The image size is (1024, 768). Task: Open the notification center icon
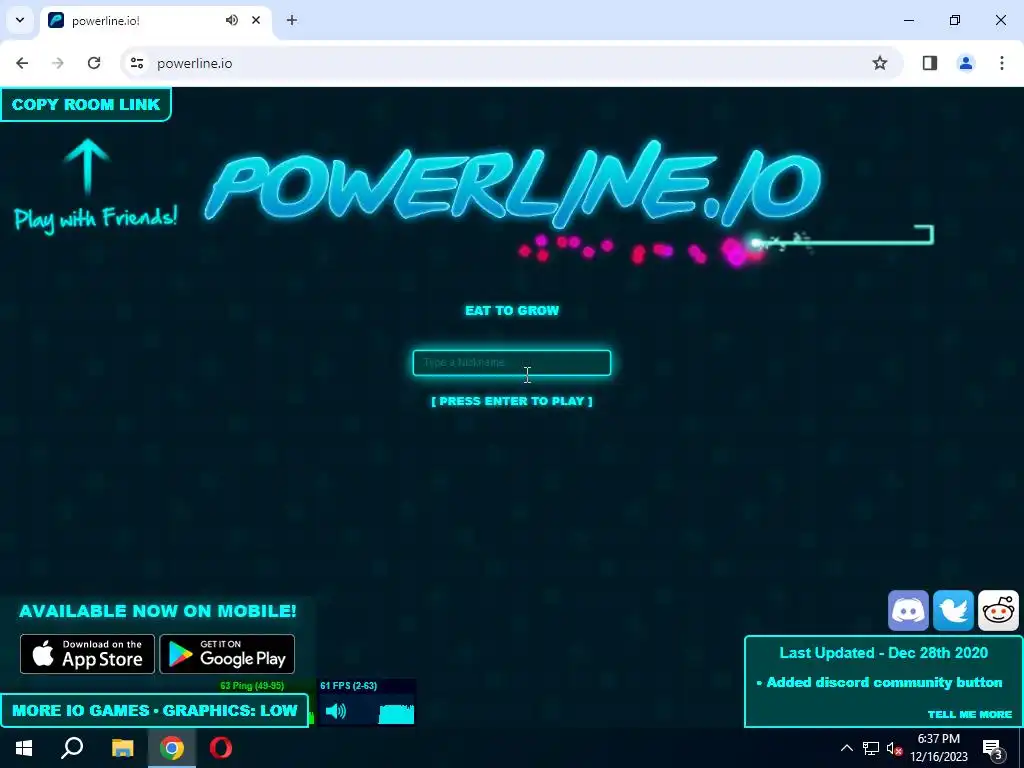point(993,749)
